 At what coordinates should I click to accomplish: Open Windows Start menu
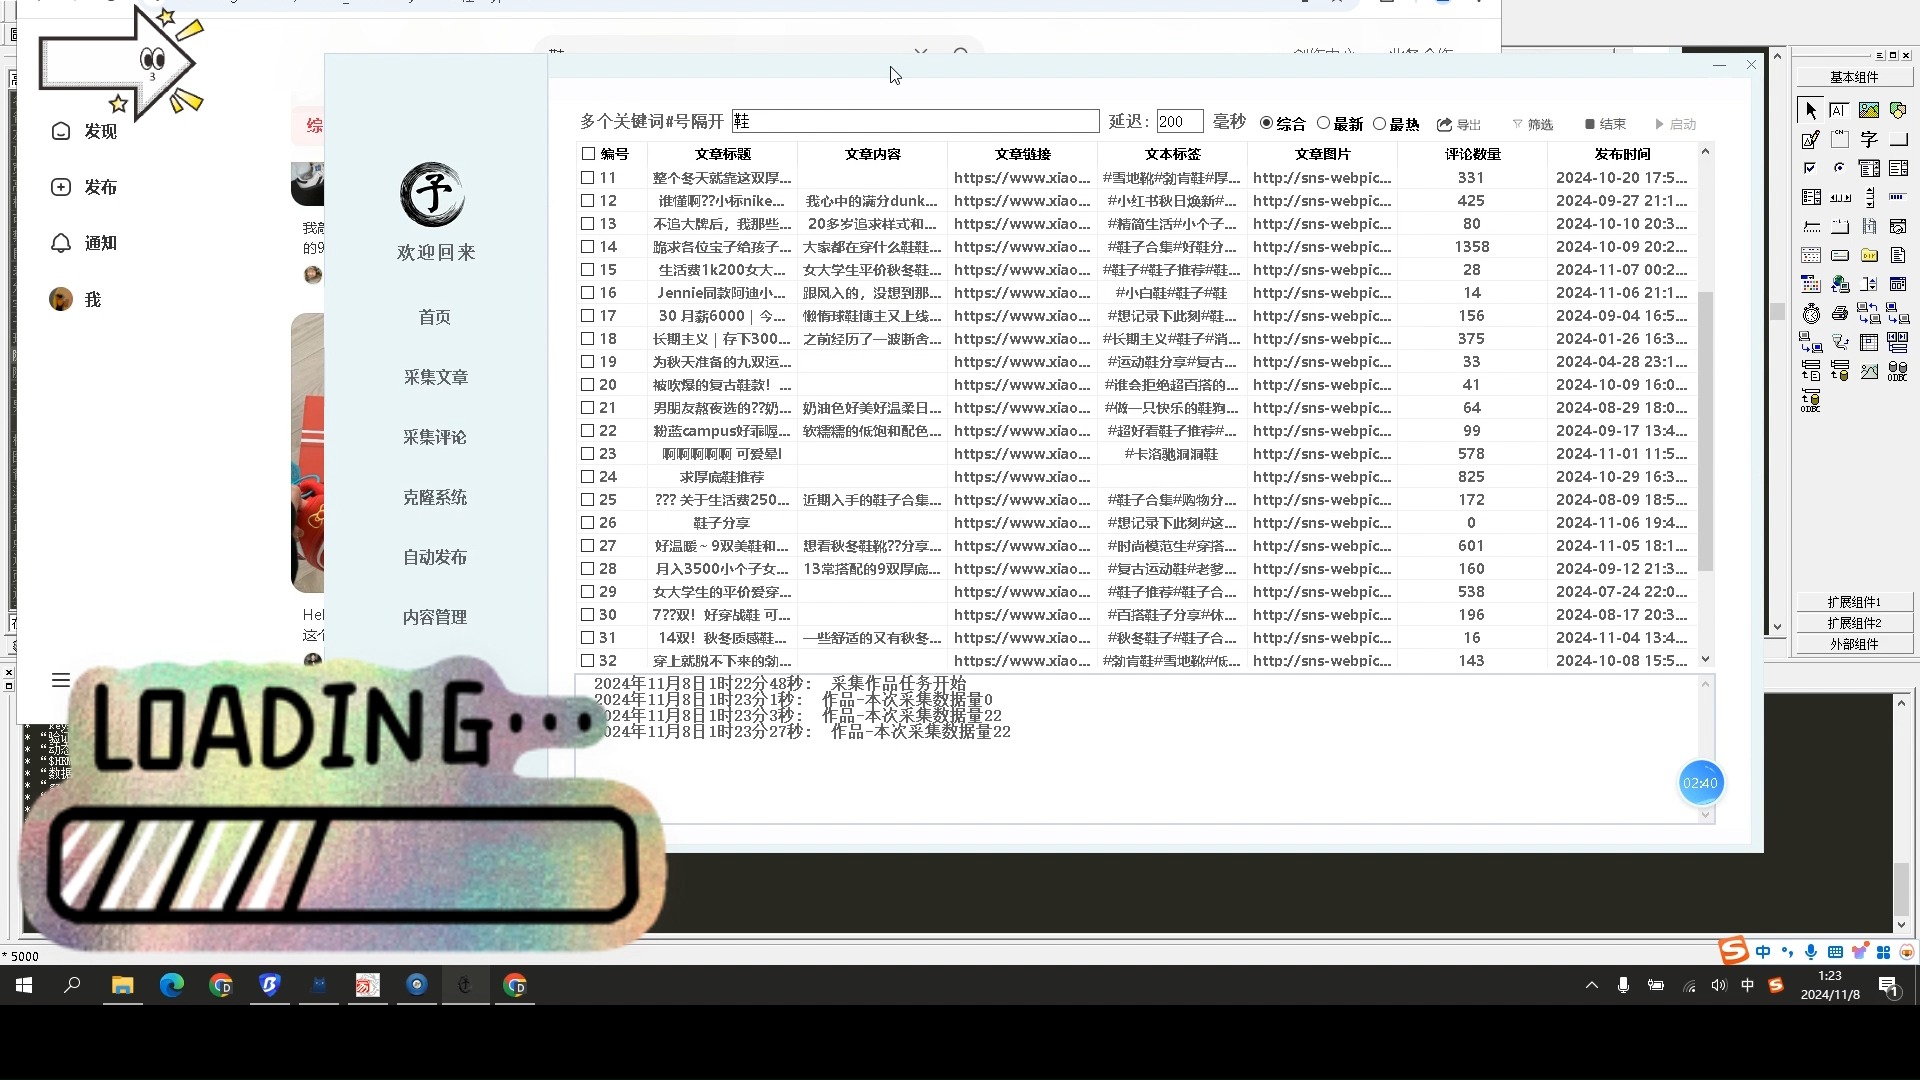tap(24, 985)
